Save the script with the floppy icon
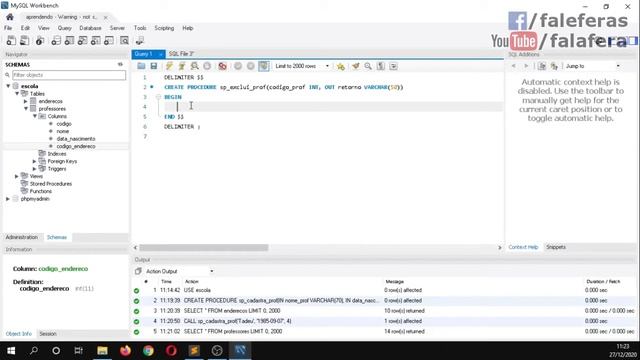This screenshot has width=640, height=360. 153,66
